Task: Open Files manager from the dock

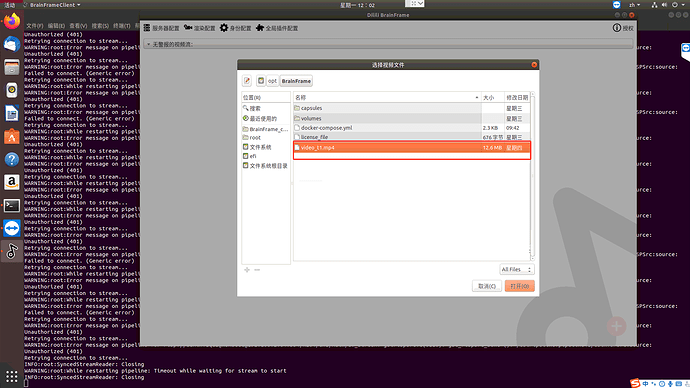Action: click(12, 67)
